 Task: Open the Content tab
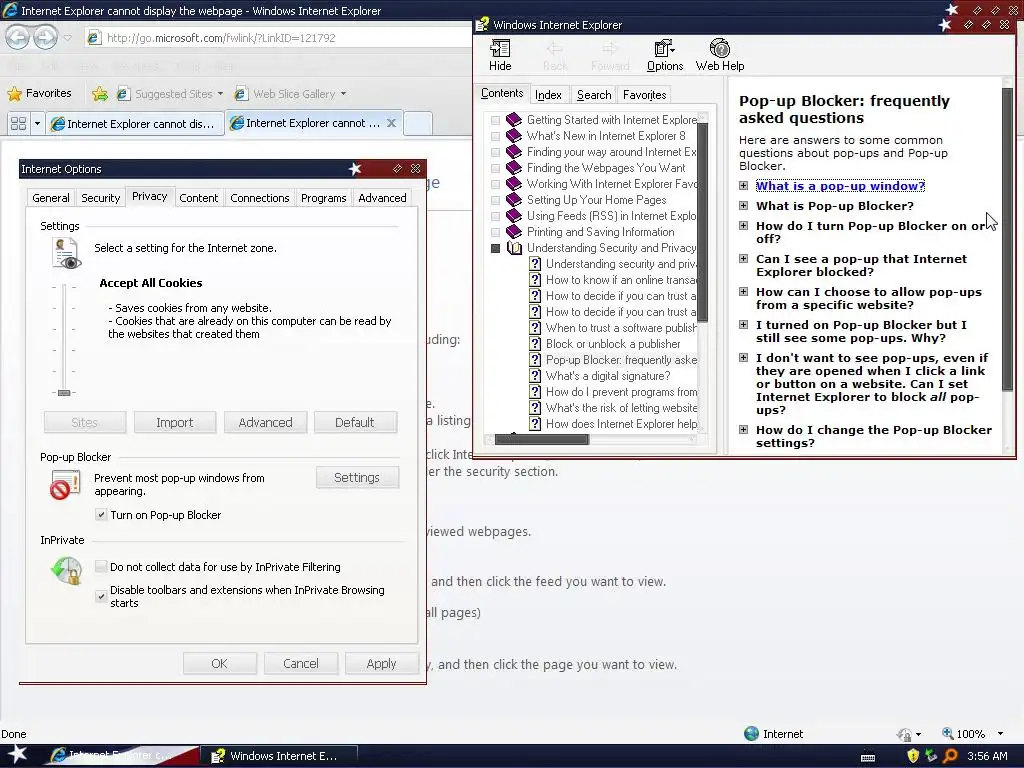pos(199,198)
